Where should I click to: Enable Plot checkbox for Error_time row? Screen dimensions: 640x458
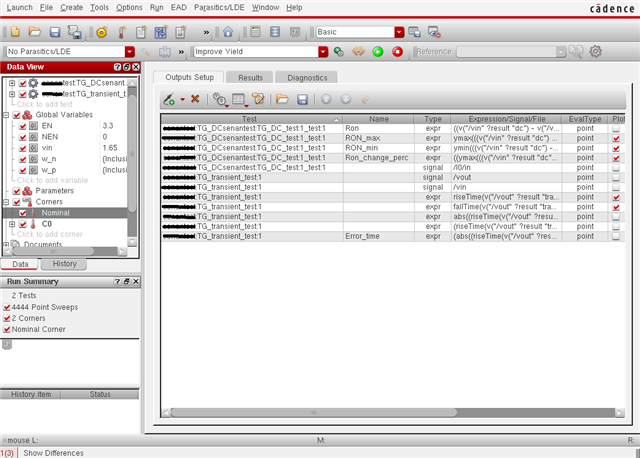[x=616, y=236]
